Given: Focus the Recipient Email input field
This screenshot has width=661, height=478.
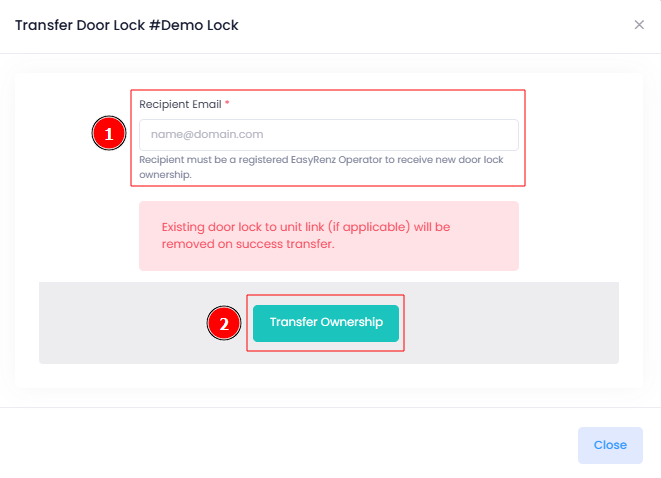Looking at the screenshot, I should click(x=329, y=135).
